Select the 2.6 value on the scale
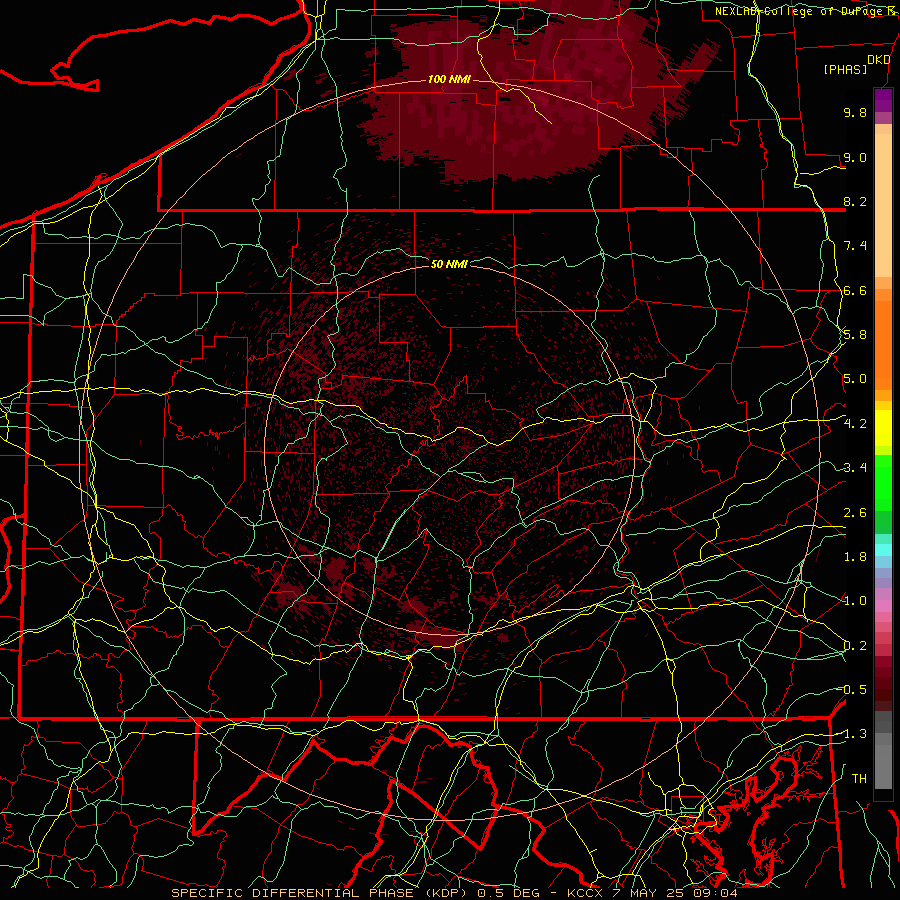Image resolution: width=900 pixels, height=900 pixels. [855, 513]
